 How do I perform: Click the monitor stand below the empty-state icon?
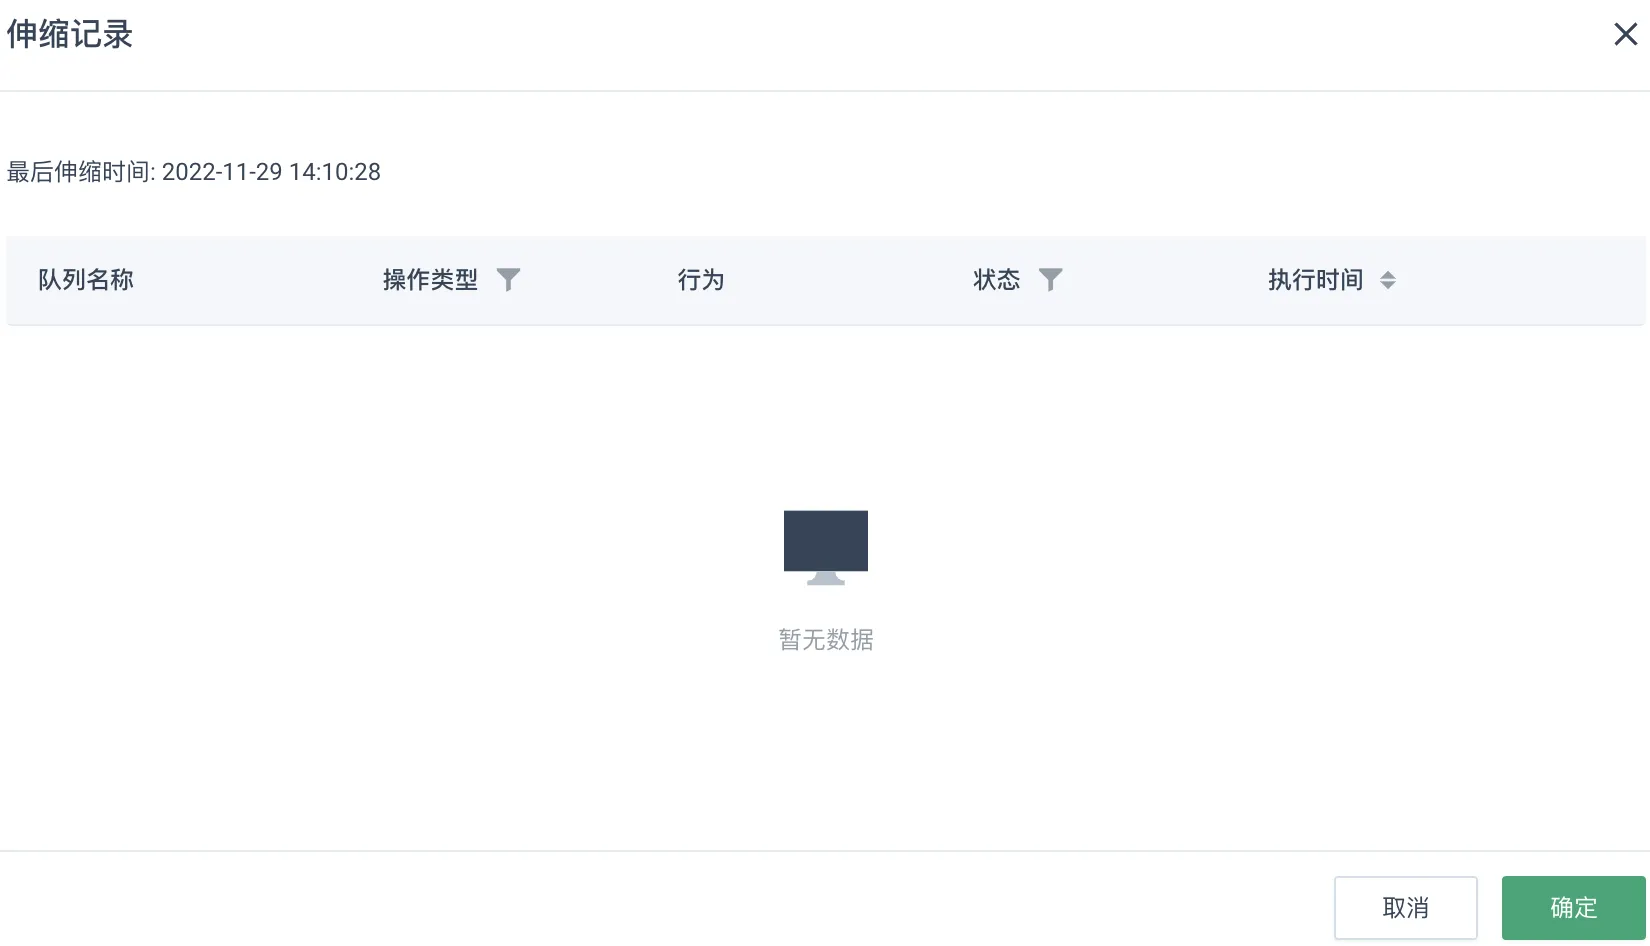coord(826,578)
